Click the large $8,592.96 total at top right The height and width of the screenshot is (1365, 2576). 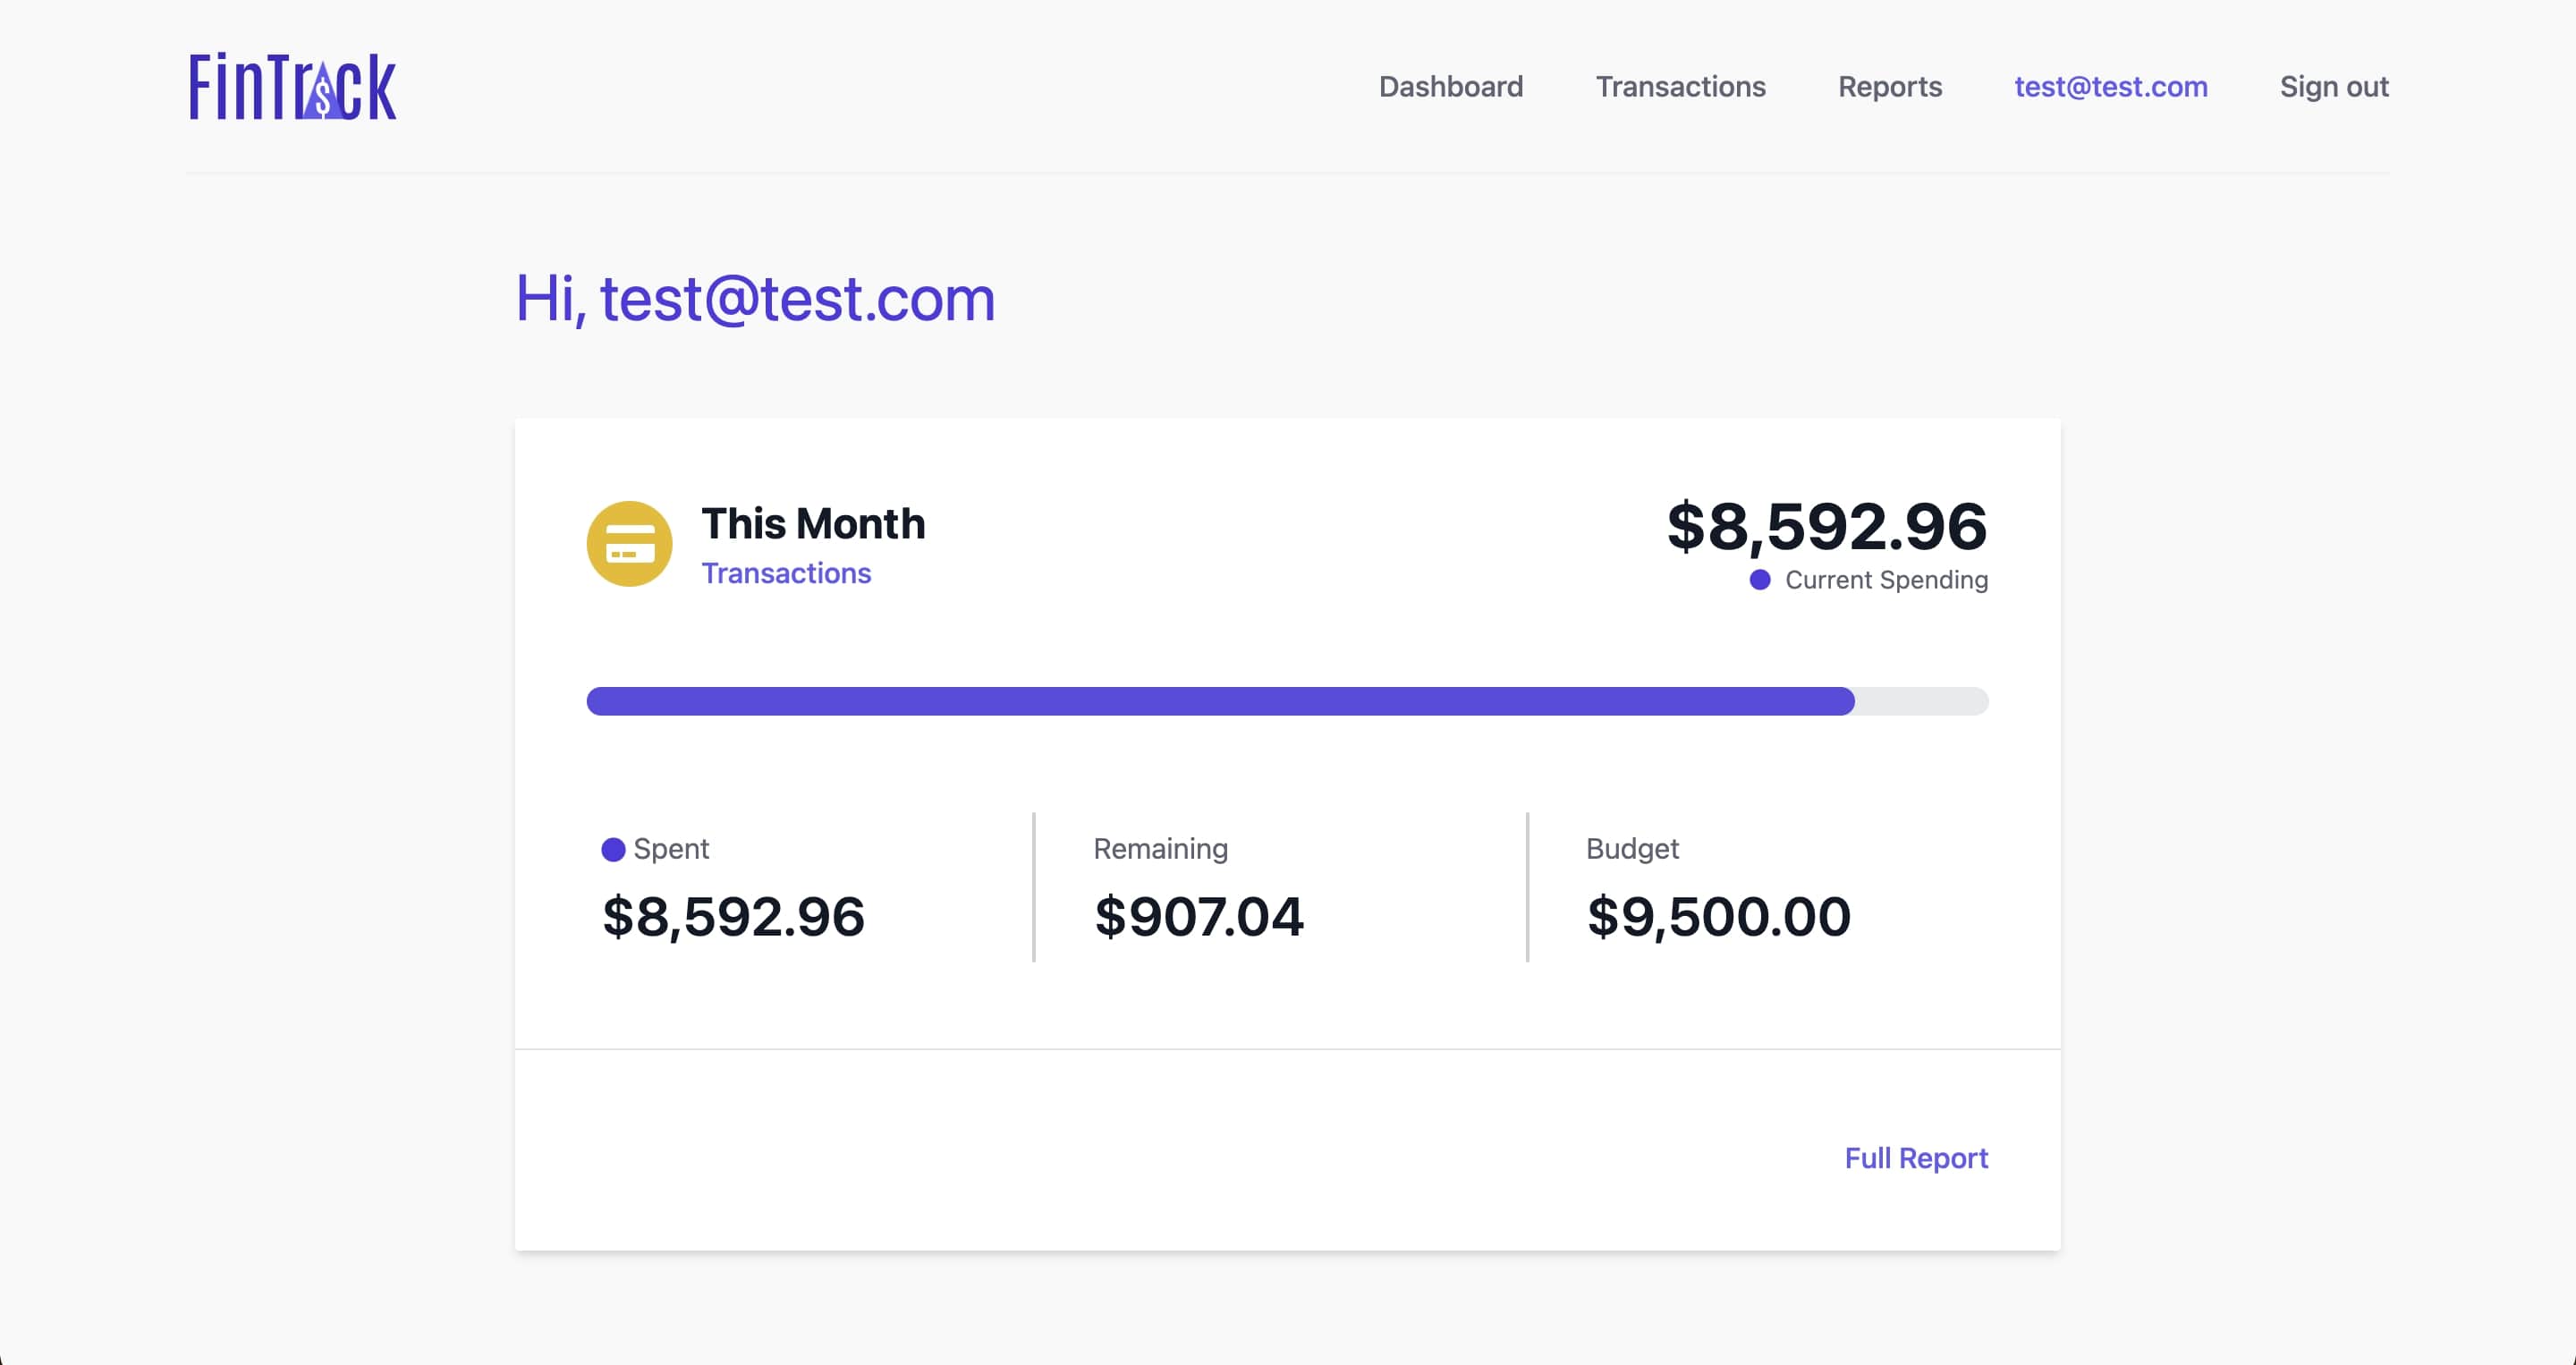click(x=1826, y=526)
